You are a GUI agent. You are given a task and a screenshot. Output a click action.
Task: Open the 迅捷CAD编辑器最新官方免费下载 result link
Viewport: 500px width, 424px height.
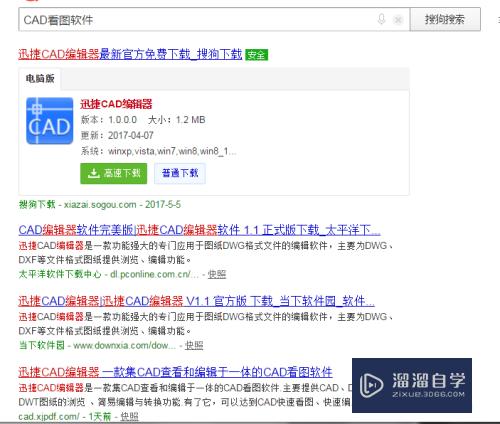130,54
